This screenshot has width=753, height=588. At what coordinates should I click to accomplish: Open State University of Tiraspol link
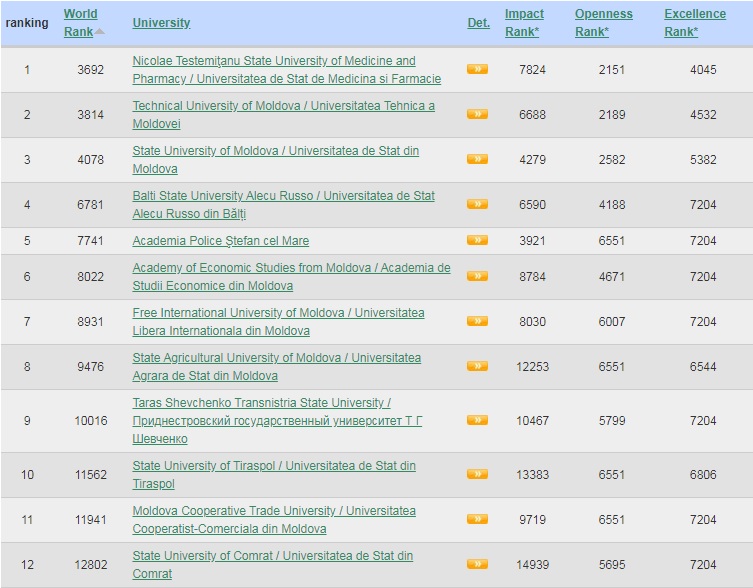pos(274,475)
